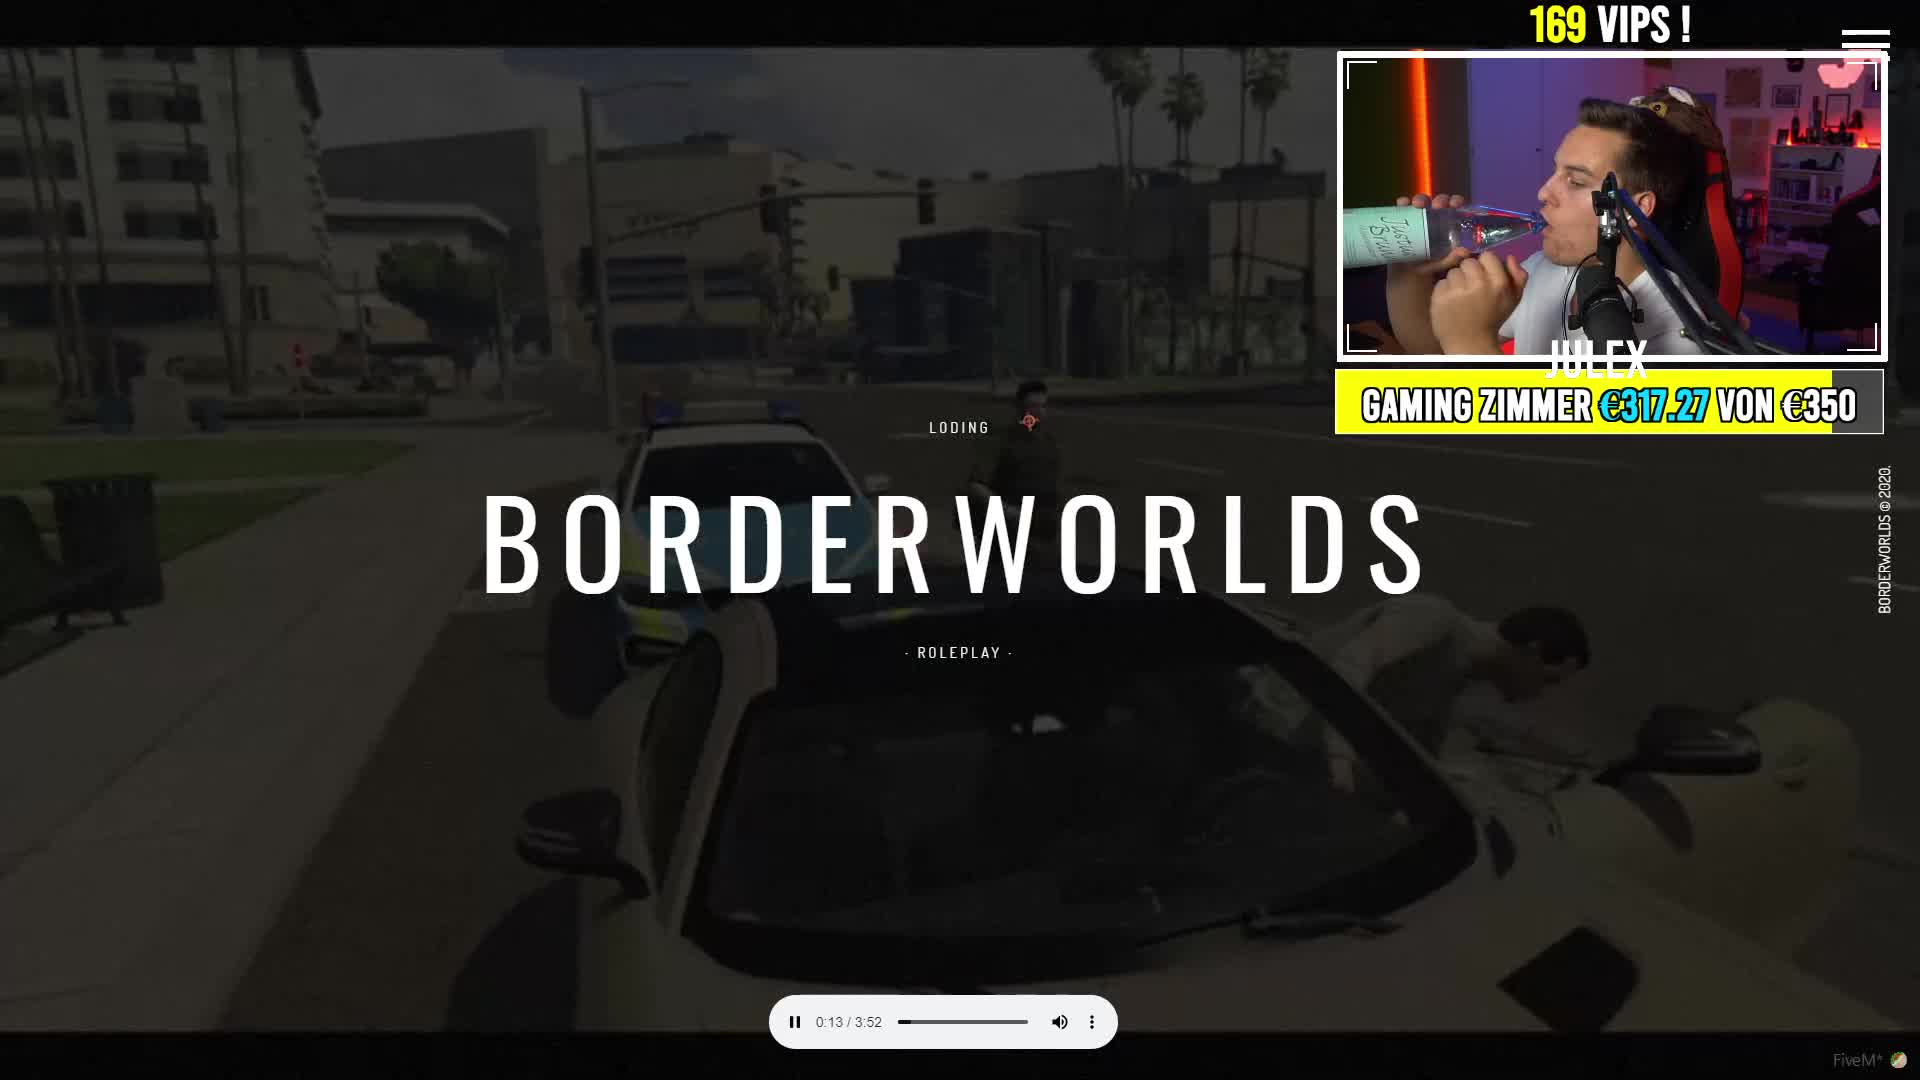1920x1080 pixels.
Task: Click the 169 VIPS counter
Action: point(1610,24)
